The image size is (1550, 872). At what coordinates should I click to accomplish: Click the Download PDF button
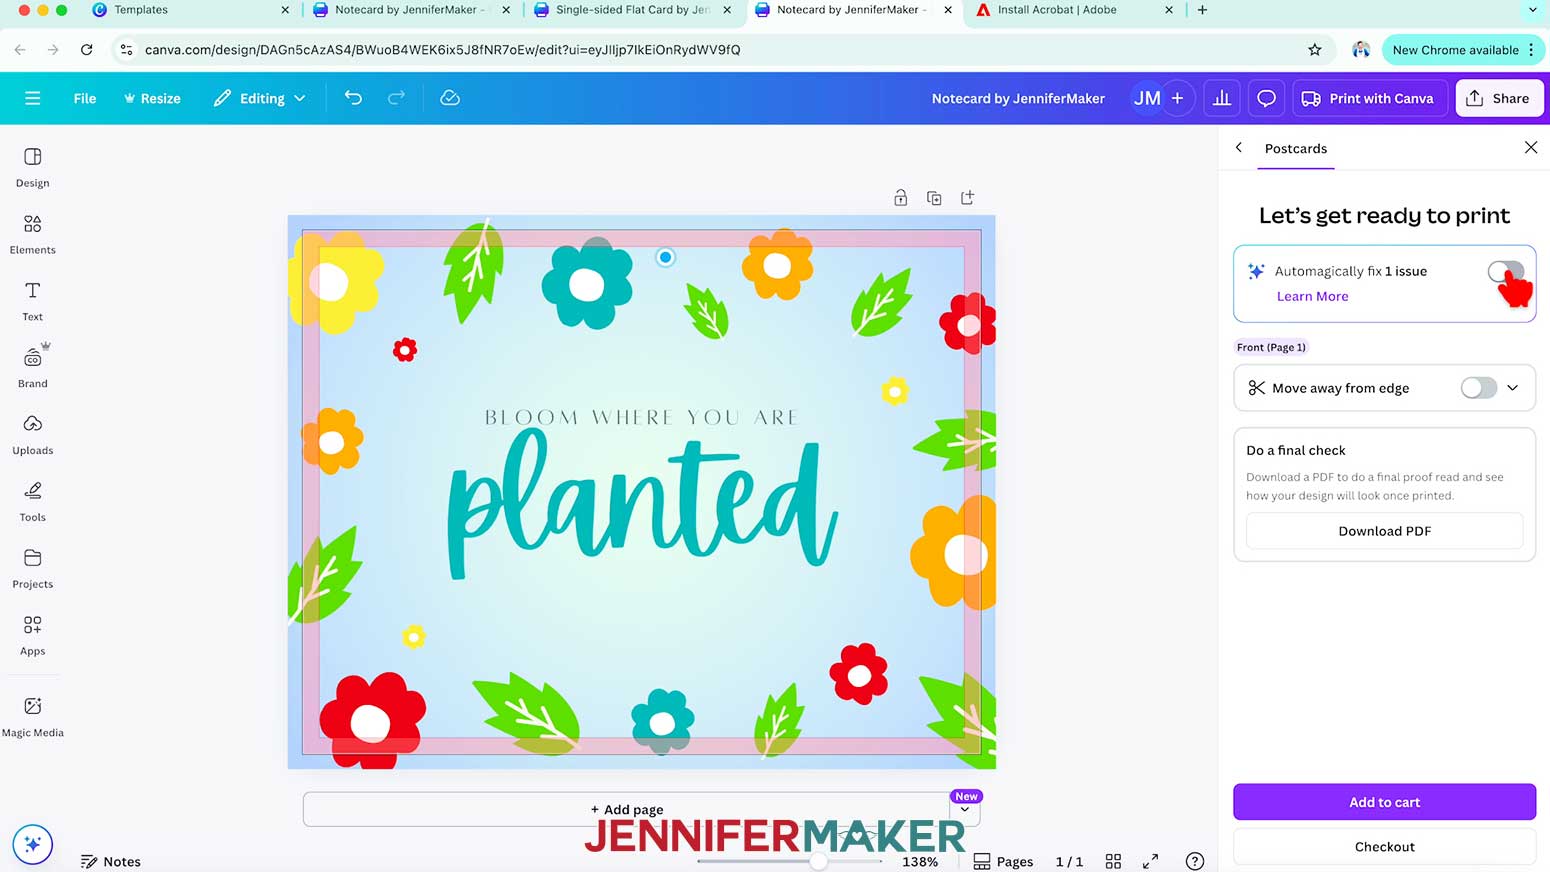click(x=1384, y=531)
